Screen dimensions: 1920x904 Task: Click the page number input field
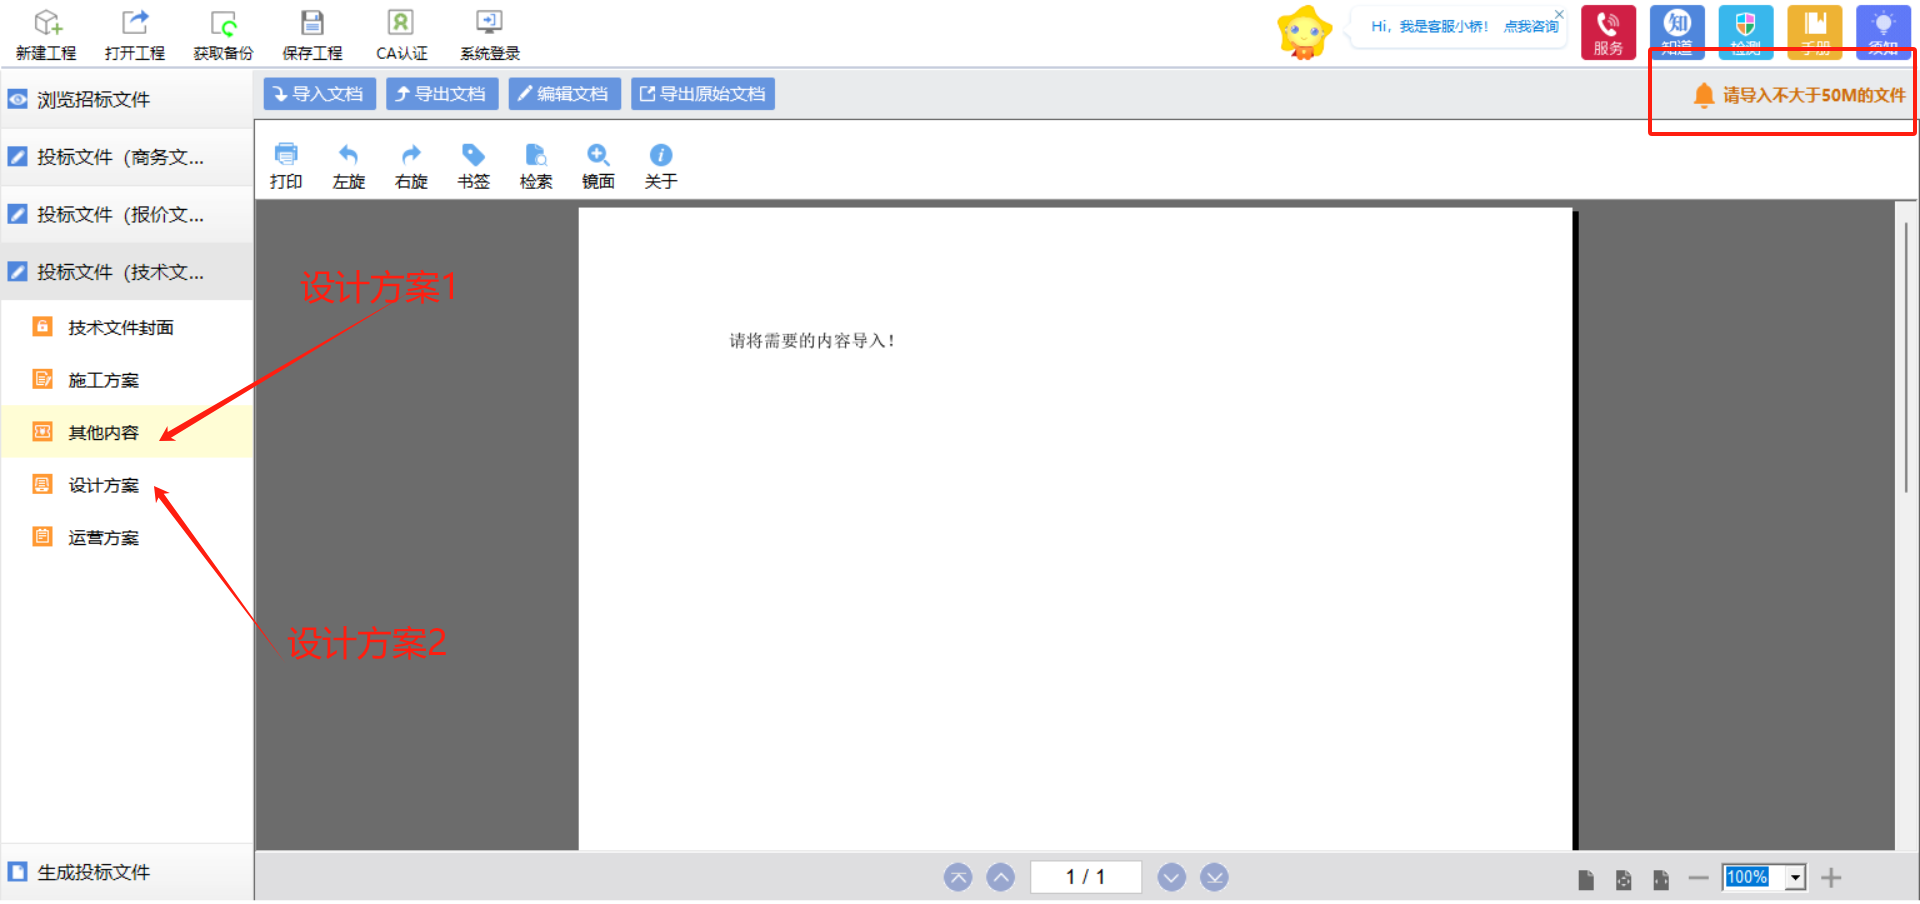1085,877
